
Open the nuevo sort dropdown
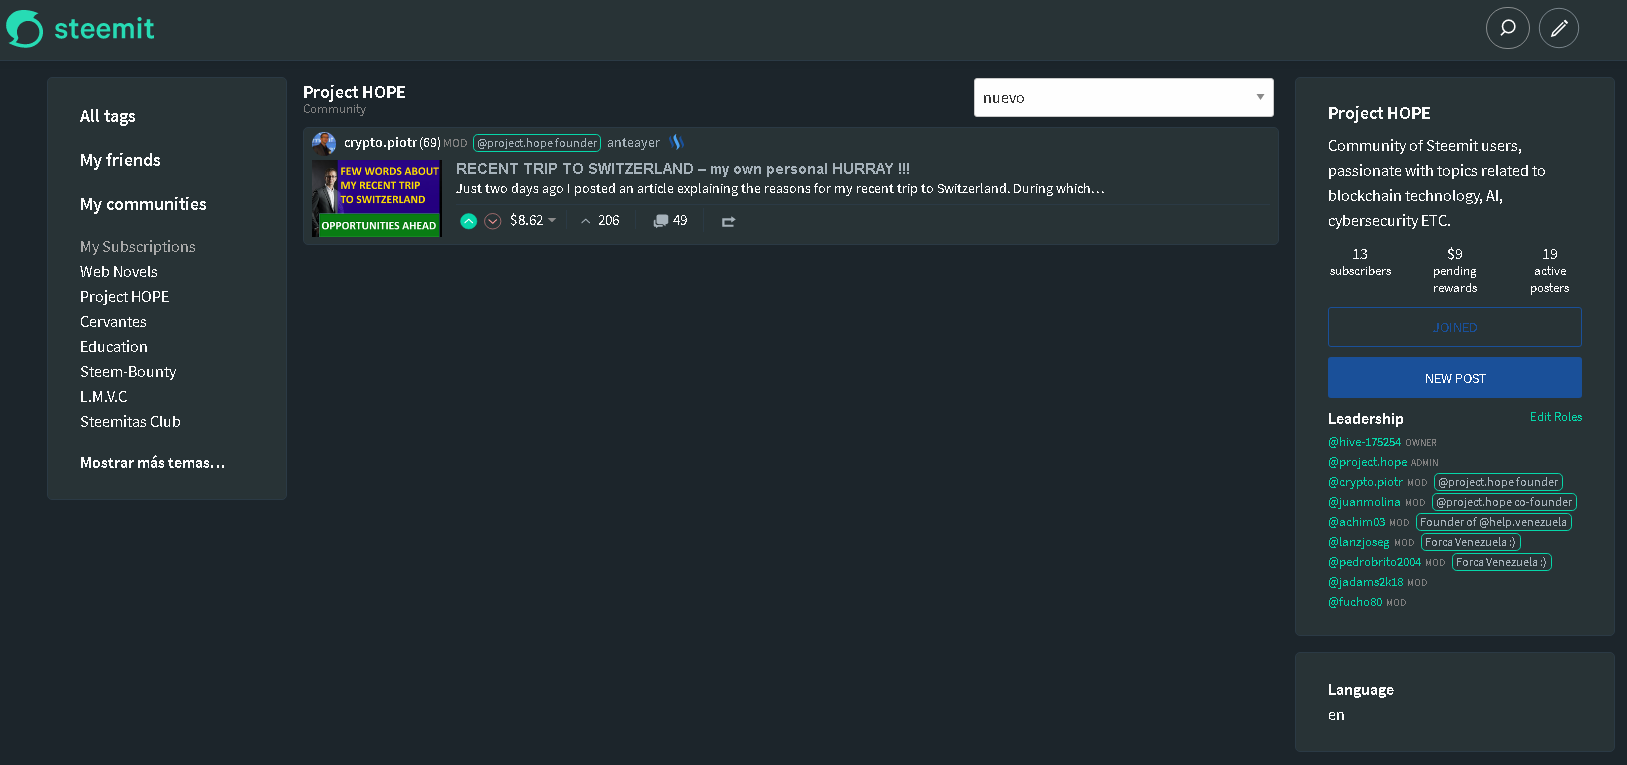tap(1124, 98)
